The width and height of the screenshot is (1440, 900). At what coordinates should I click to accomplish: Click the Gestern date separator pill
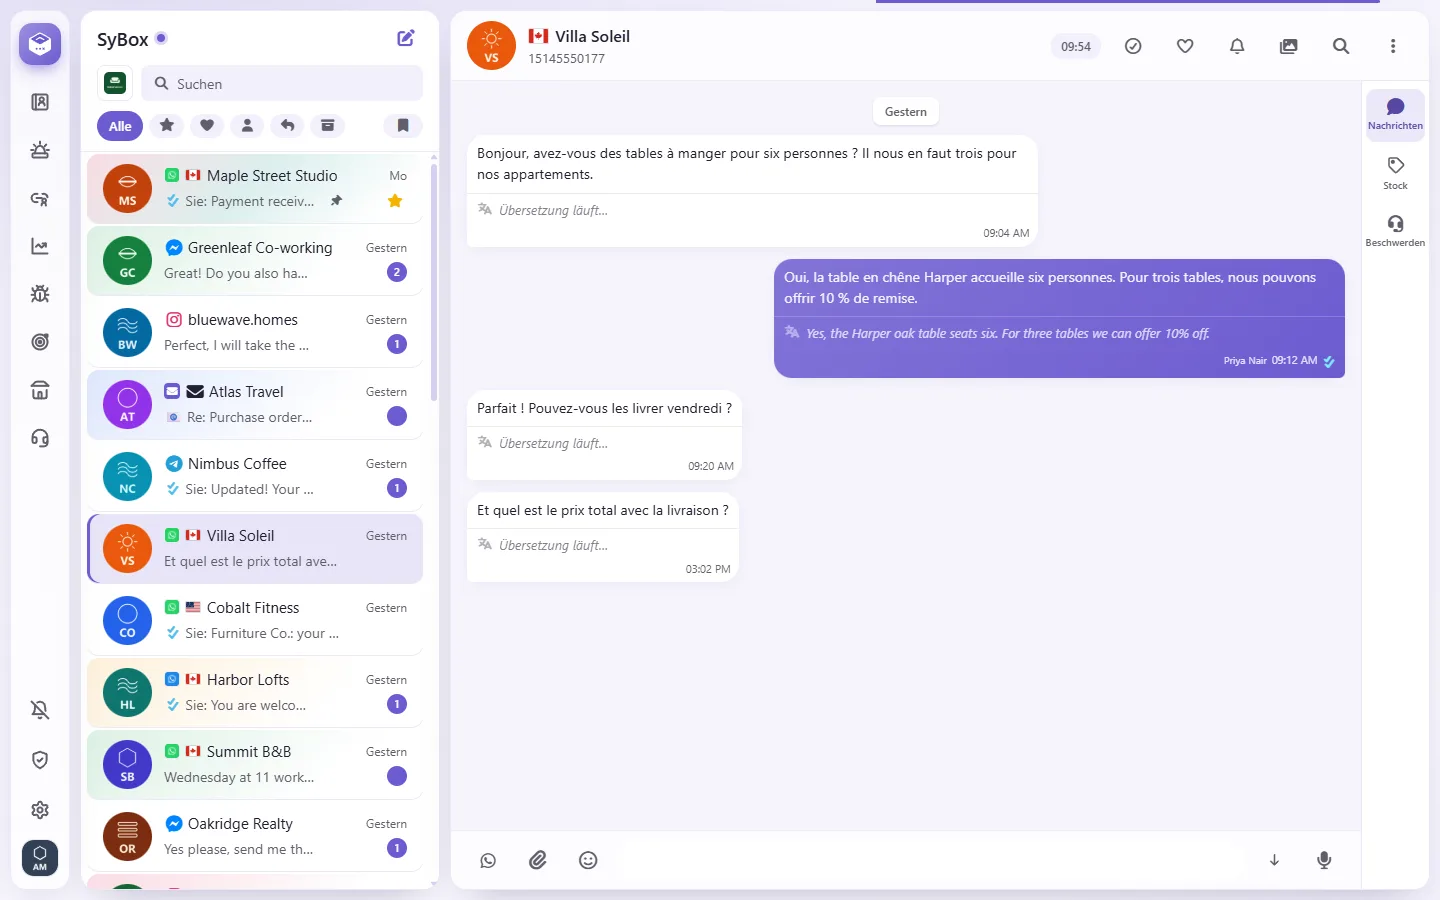click(x=905, y=112)
